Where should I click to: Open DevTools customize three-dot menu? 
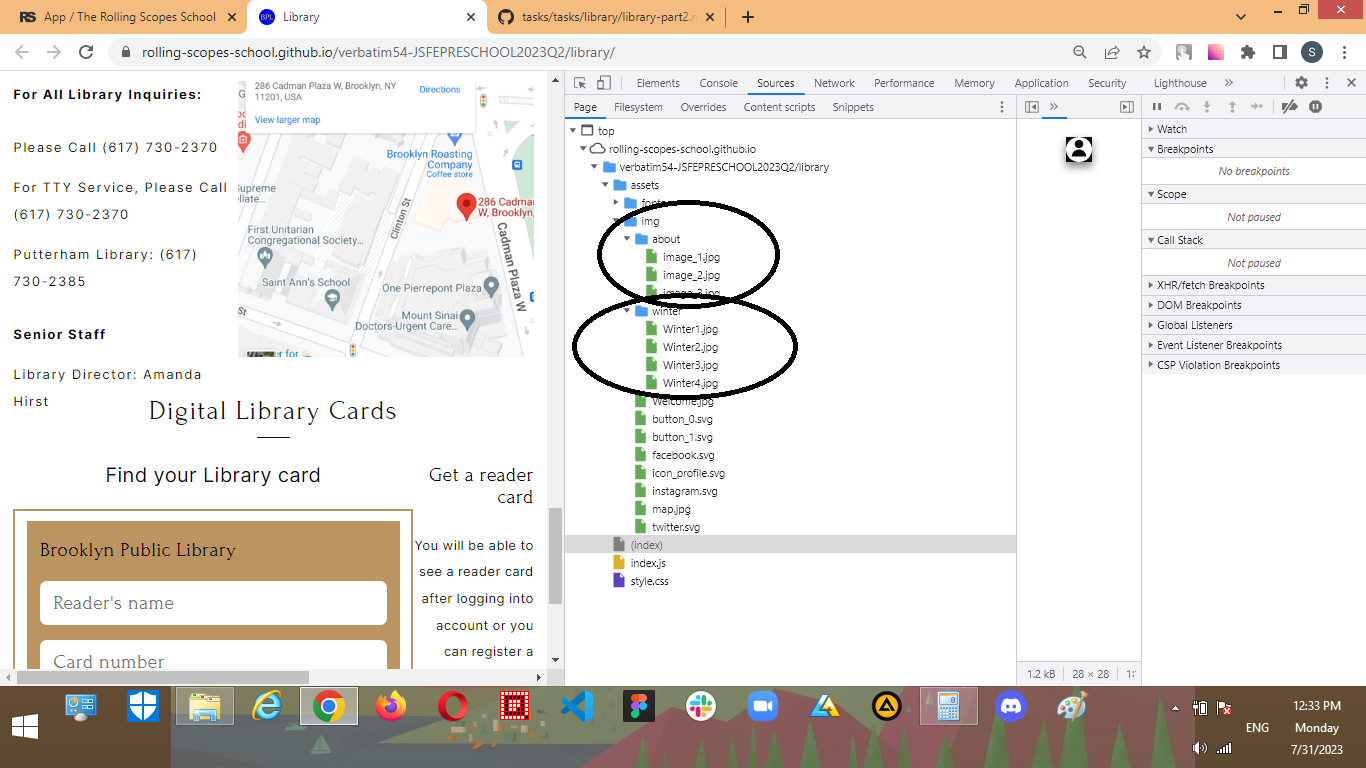[x=1326, y=83]
